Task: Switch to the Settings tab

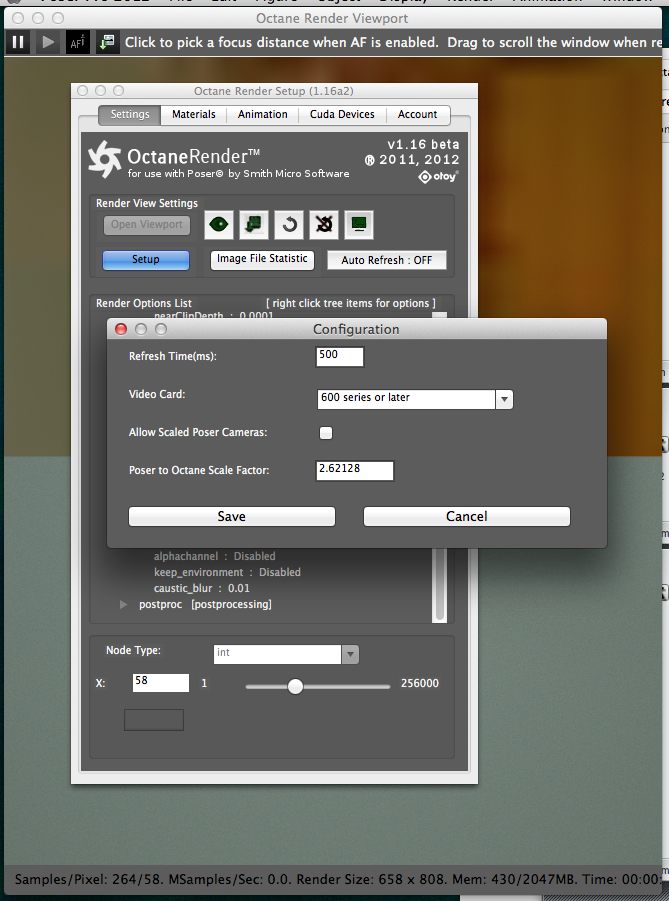Action: pos(130,114)
